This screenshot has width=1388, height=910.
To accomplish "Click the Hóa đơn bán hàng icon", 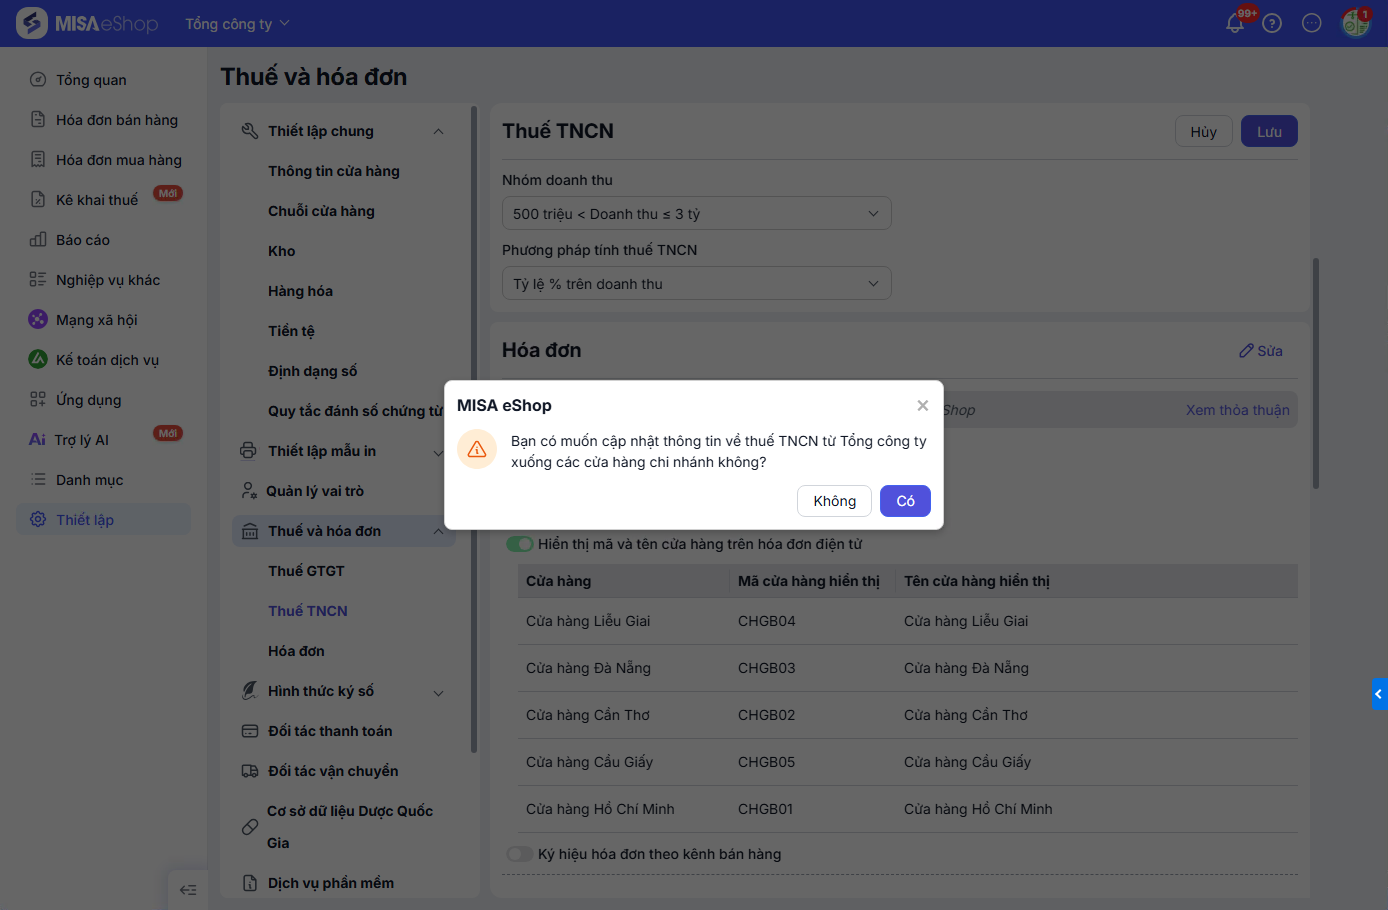I will point(38,120).
